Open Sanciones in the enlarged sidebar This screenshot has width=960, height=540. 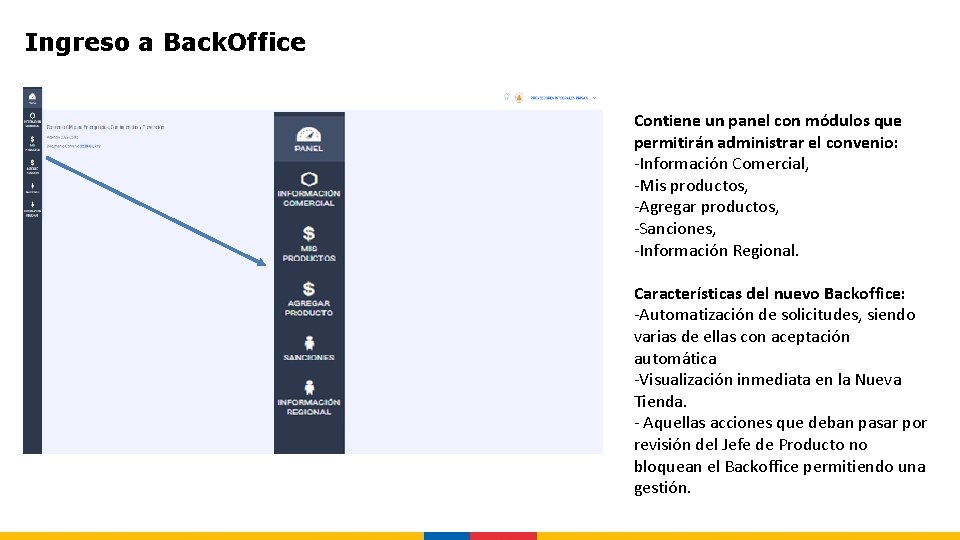309,348
